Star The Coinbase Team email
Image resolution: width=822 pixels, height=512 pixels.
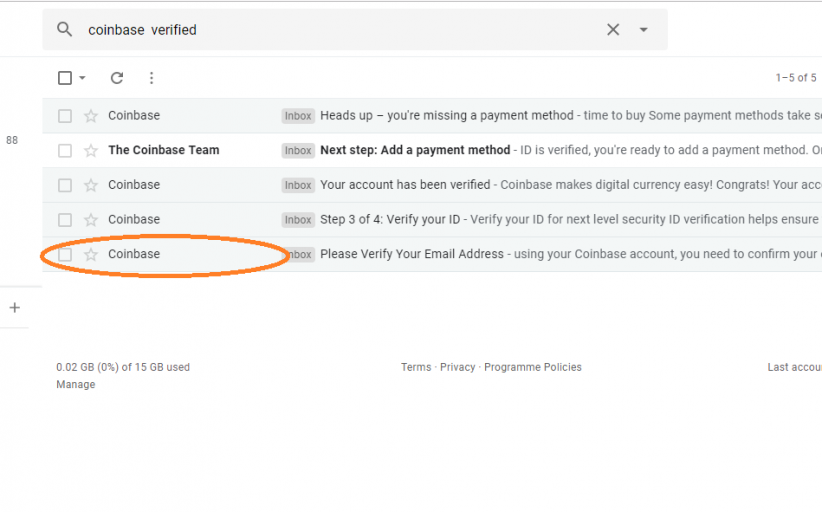tap(91, 151)
